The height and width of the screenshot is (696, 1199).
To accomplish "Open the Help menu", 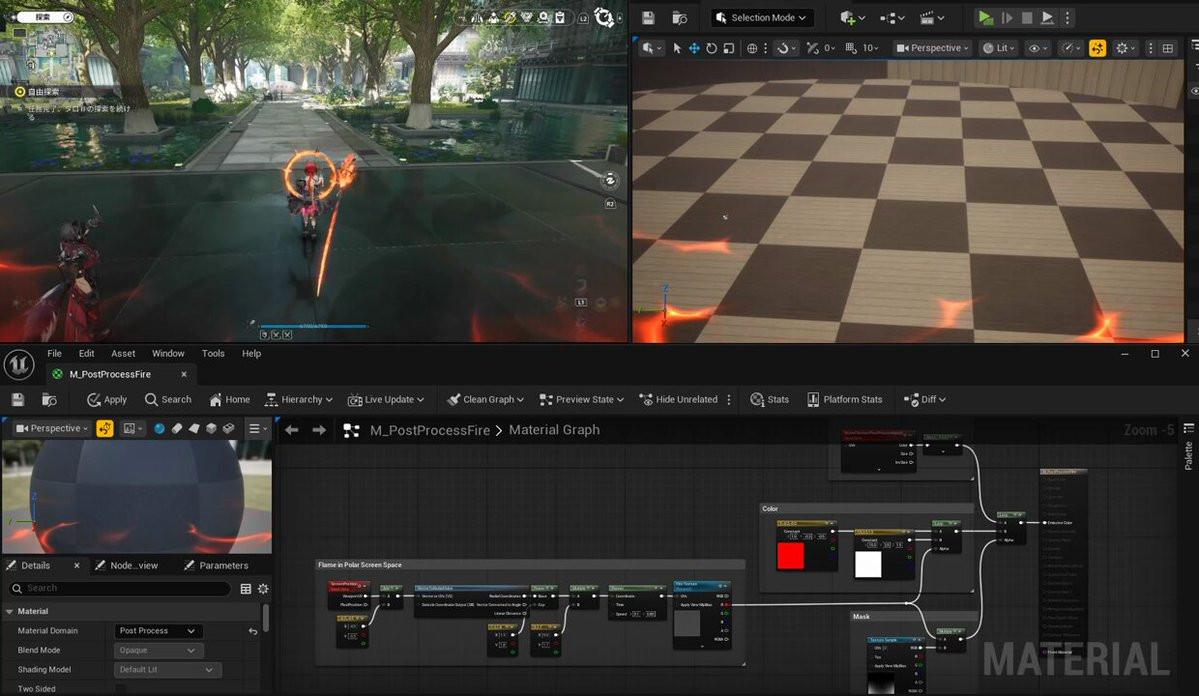I will point(252,353).
